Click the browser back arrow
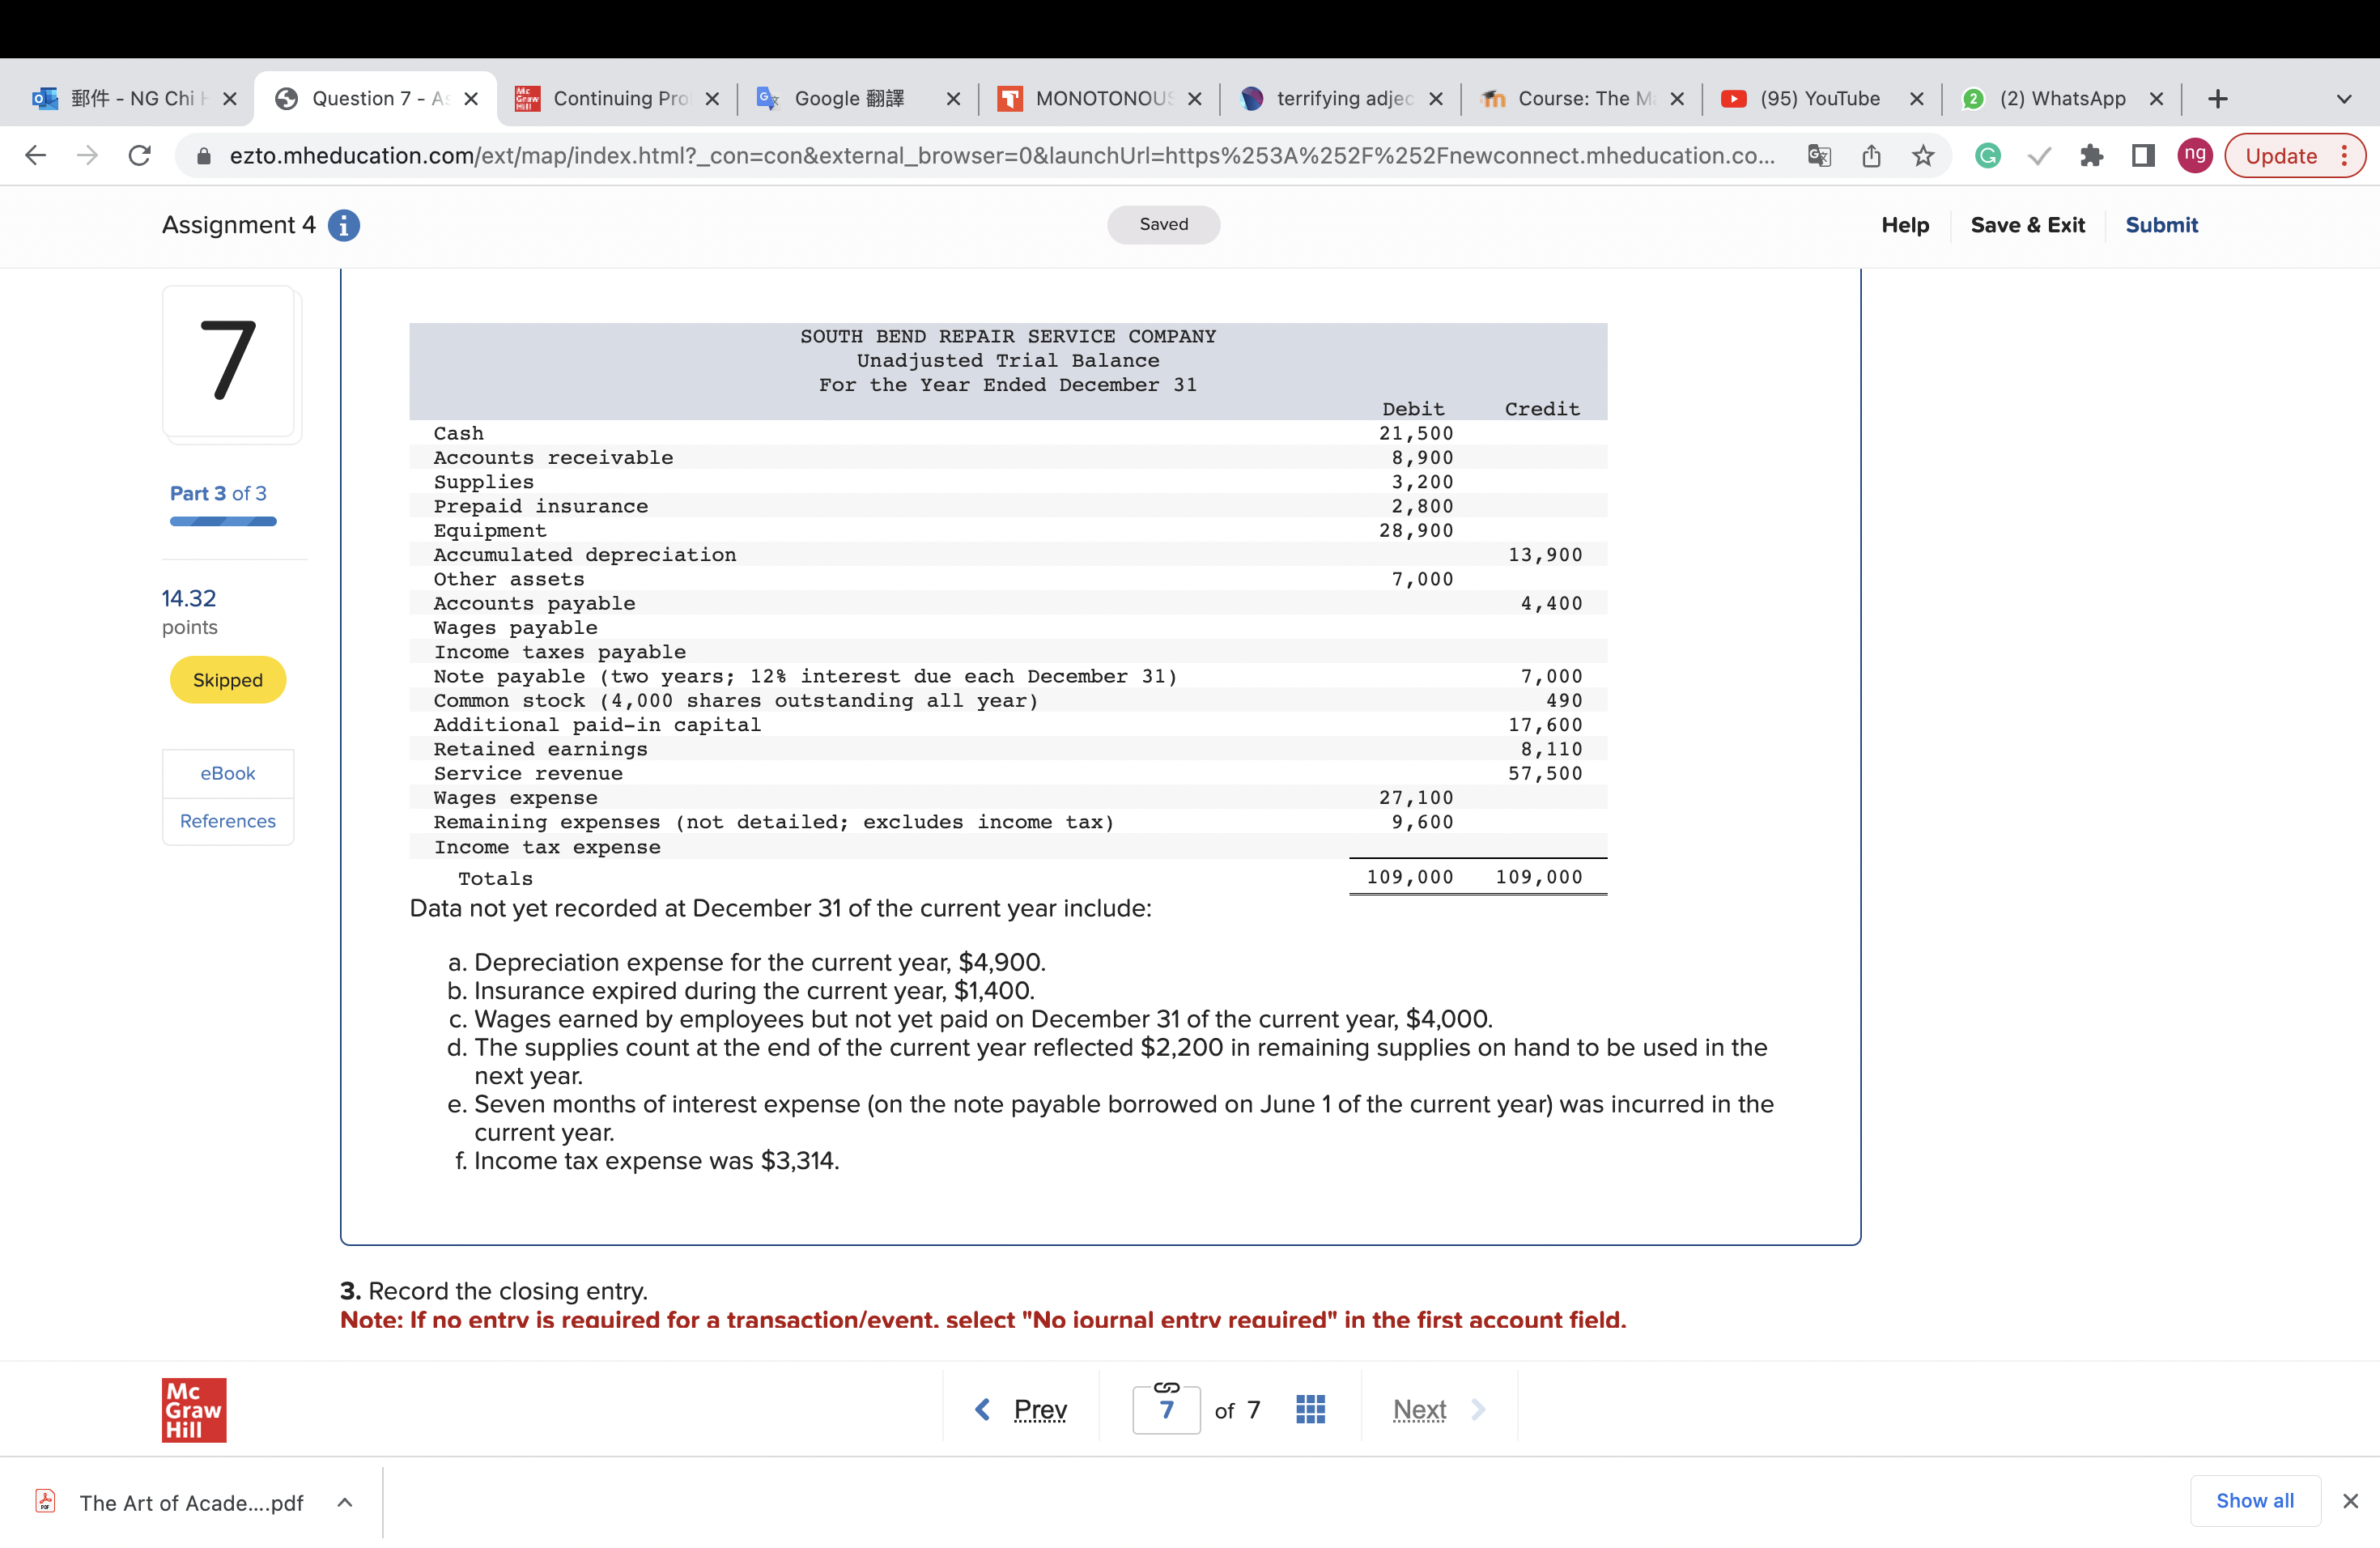Image resolution: width=2380 pixels, height=1548 pixels. 36,155
